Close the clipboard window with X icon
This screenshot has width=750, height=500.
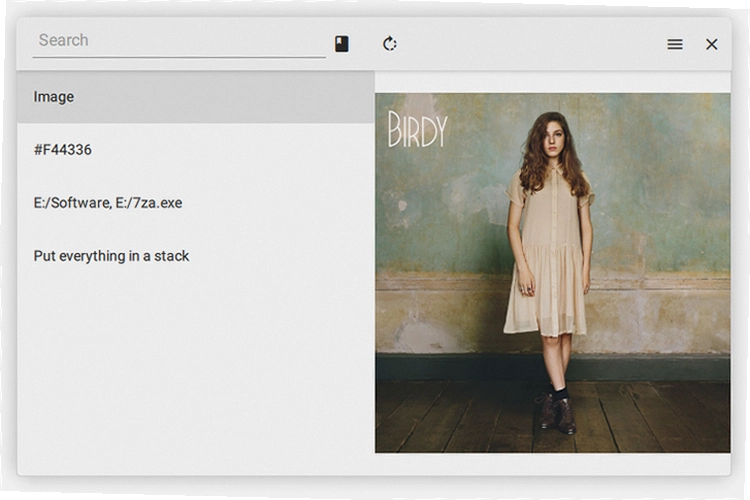point(712,44)
